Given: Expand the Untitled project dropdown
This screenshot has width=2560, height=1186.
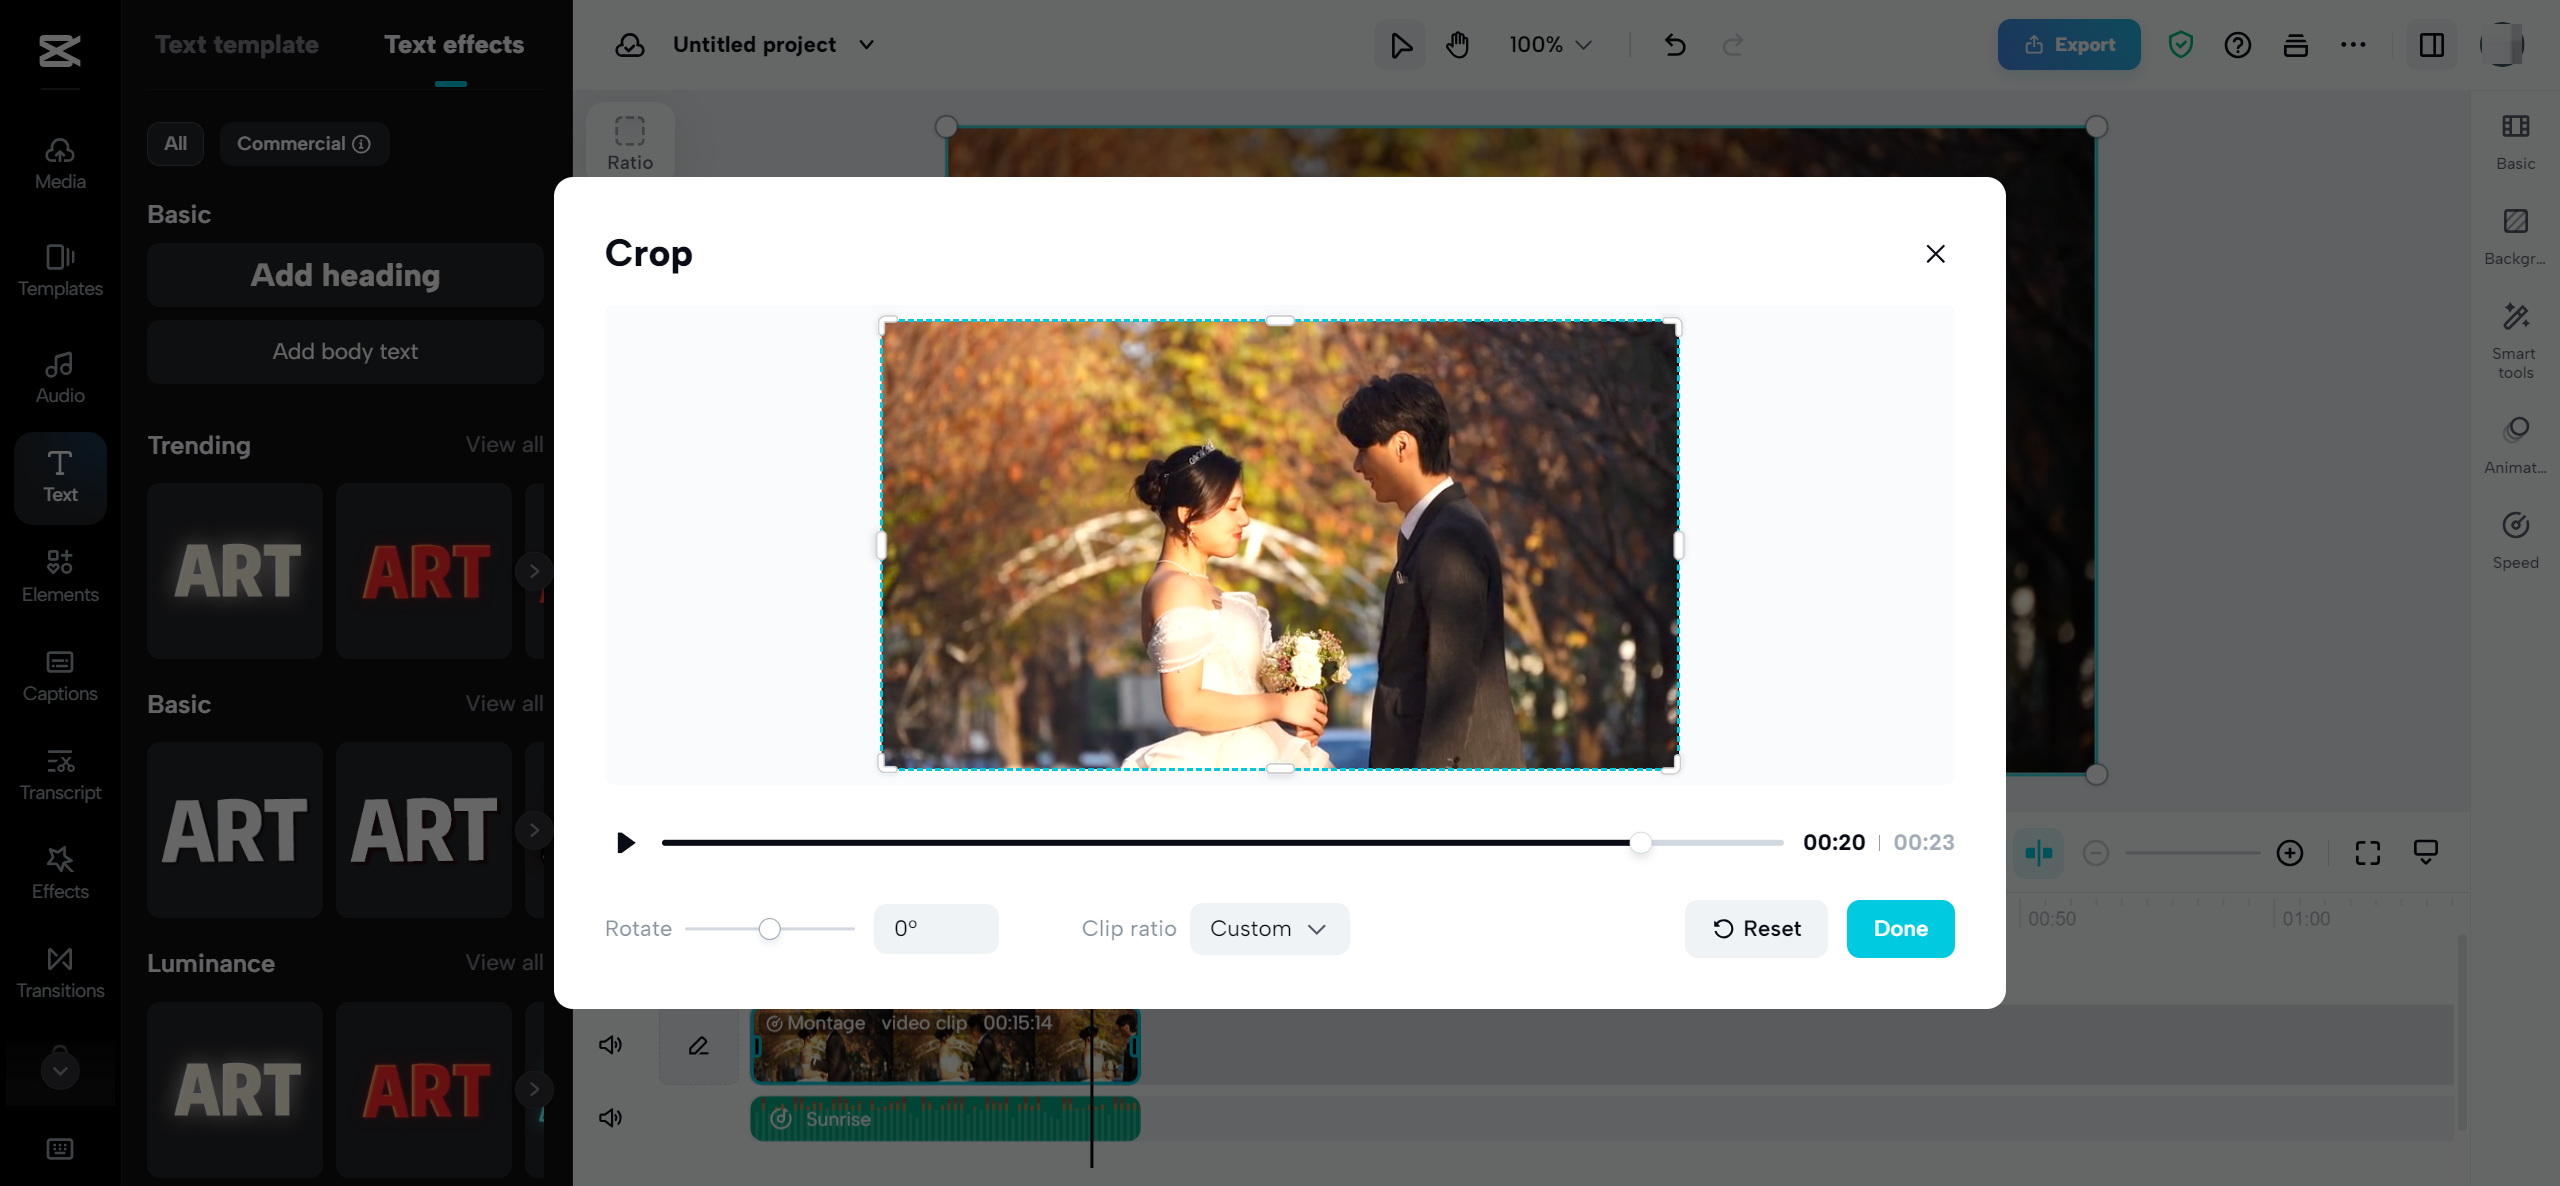Looking at the screenshot, I should (x=866, y=44).
